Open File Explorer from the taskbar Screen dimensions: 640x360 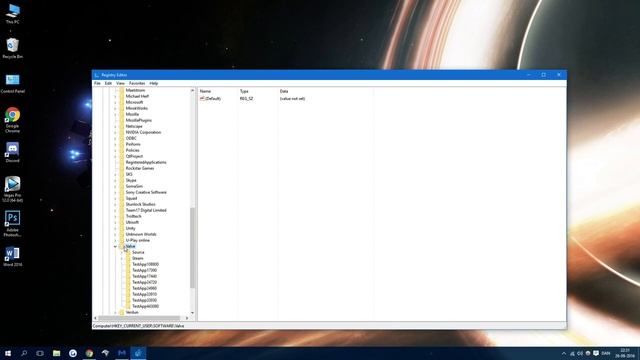pos(56,353)
